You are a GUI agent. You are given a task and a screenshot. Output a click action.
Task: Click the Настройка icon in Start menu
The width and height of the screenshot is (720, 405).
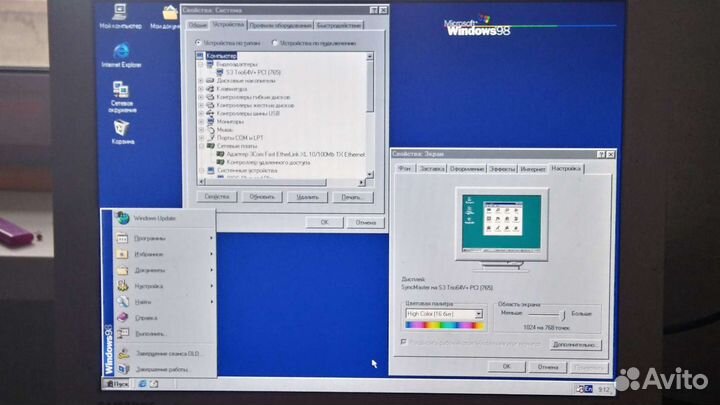point(122,286)
